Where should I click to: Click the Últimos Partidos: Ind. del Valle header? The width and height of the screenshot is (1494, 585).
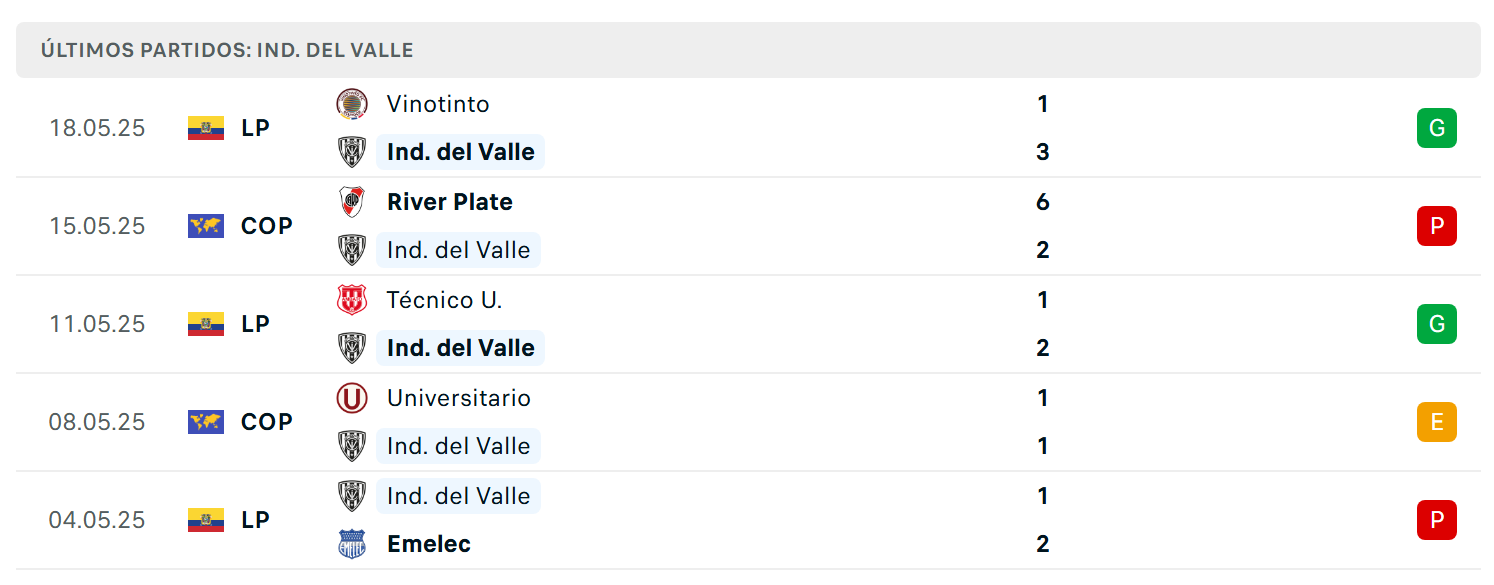[227, 50]
